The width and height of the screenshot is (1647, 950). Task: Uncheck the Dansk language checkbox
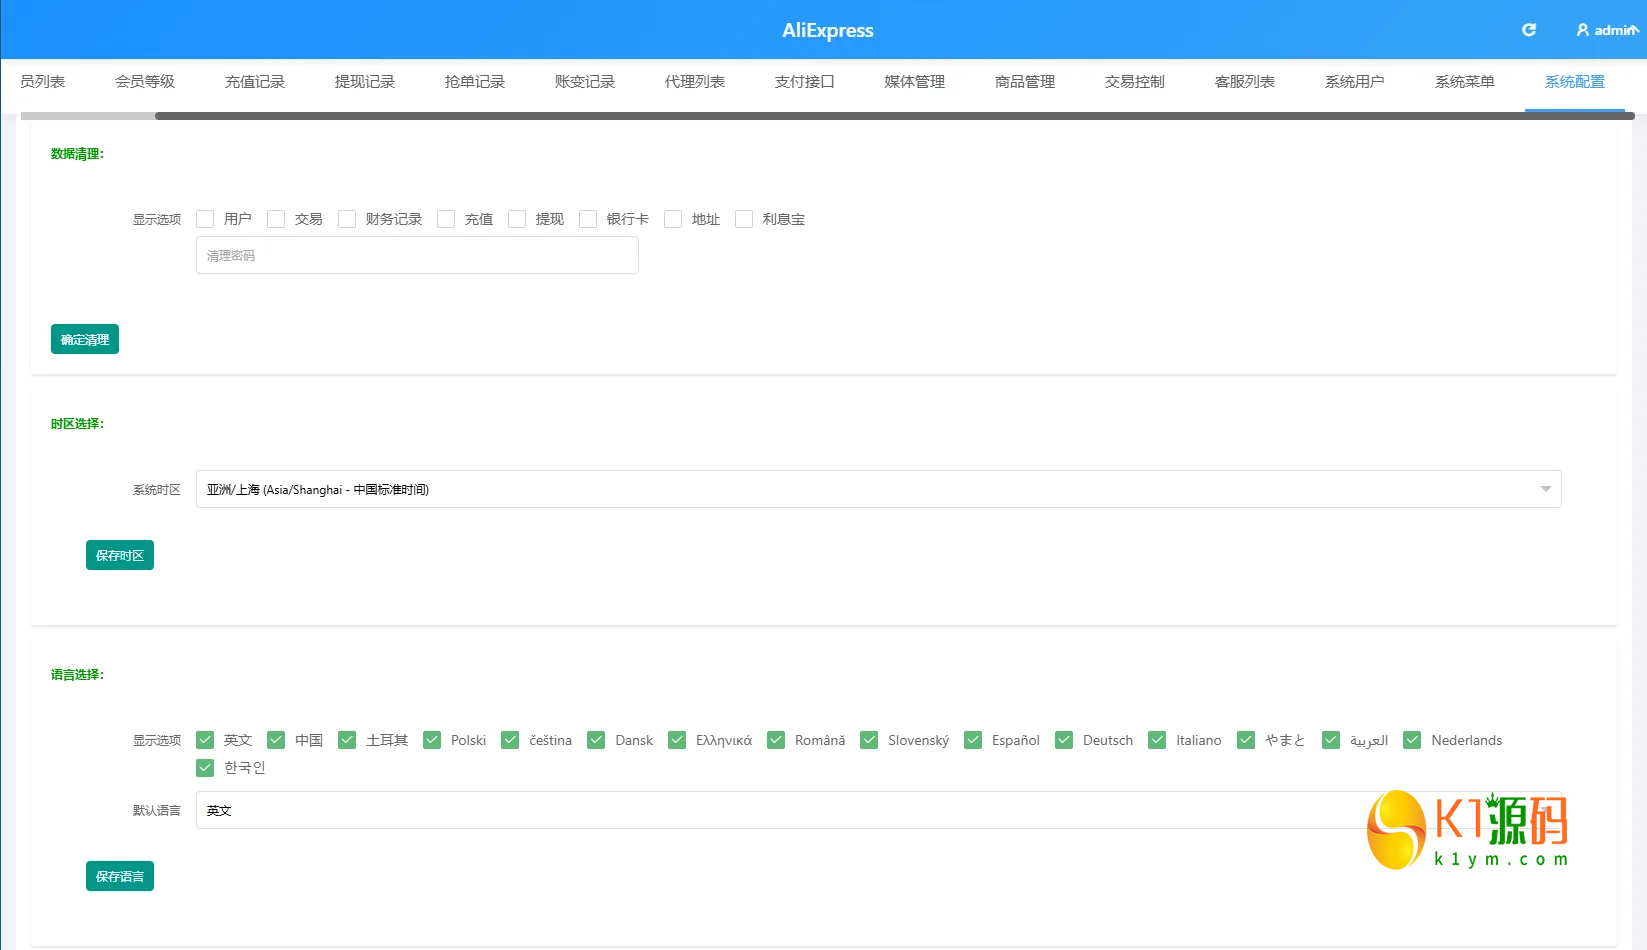596,740
